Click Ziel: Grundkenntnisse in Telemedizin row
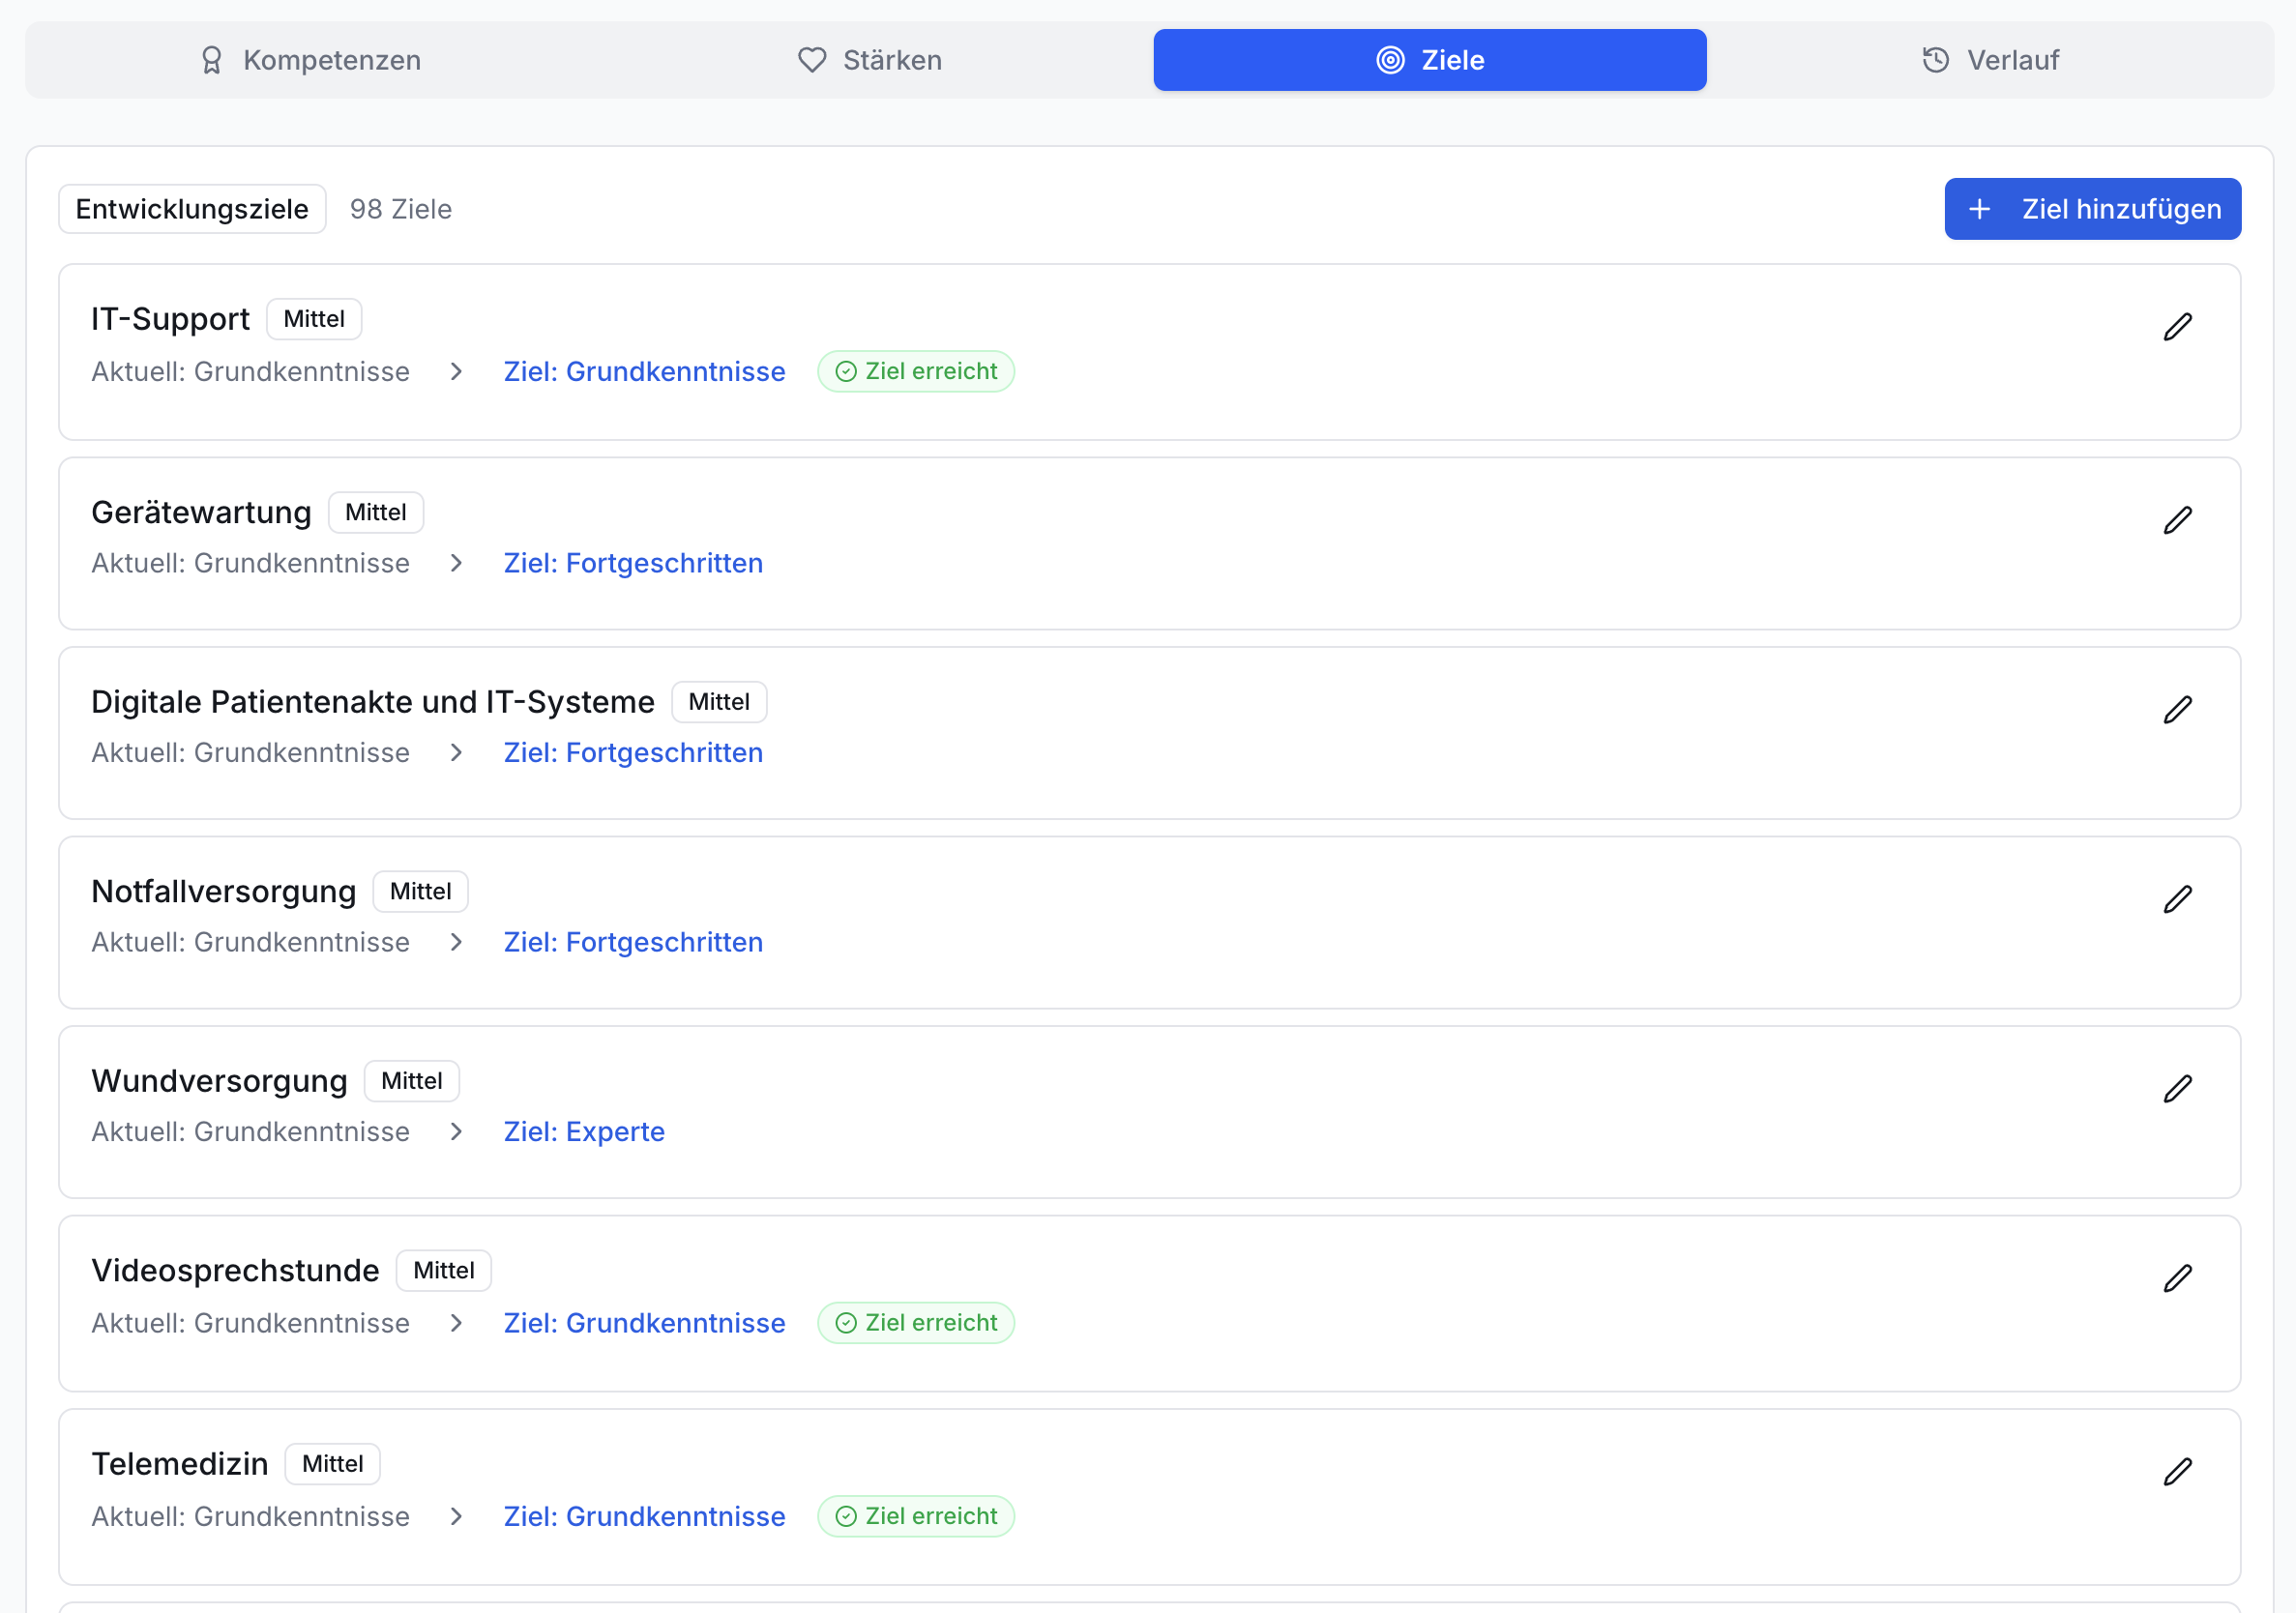 [x=644, y=1517]
